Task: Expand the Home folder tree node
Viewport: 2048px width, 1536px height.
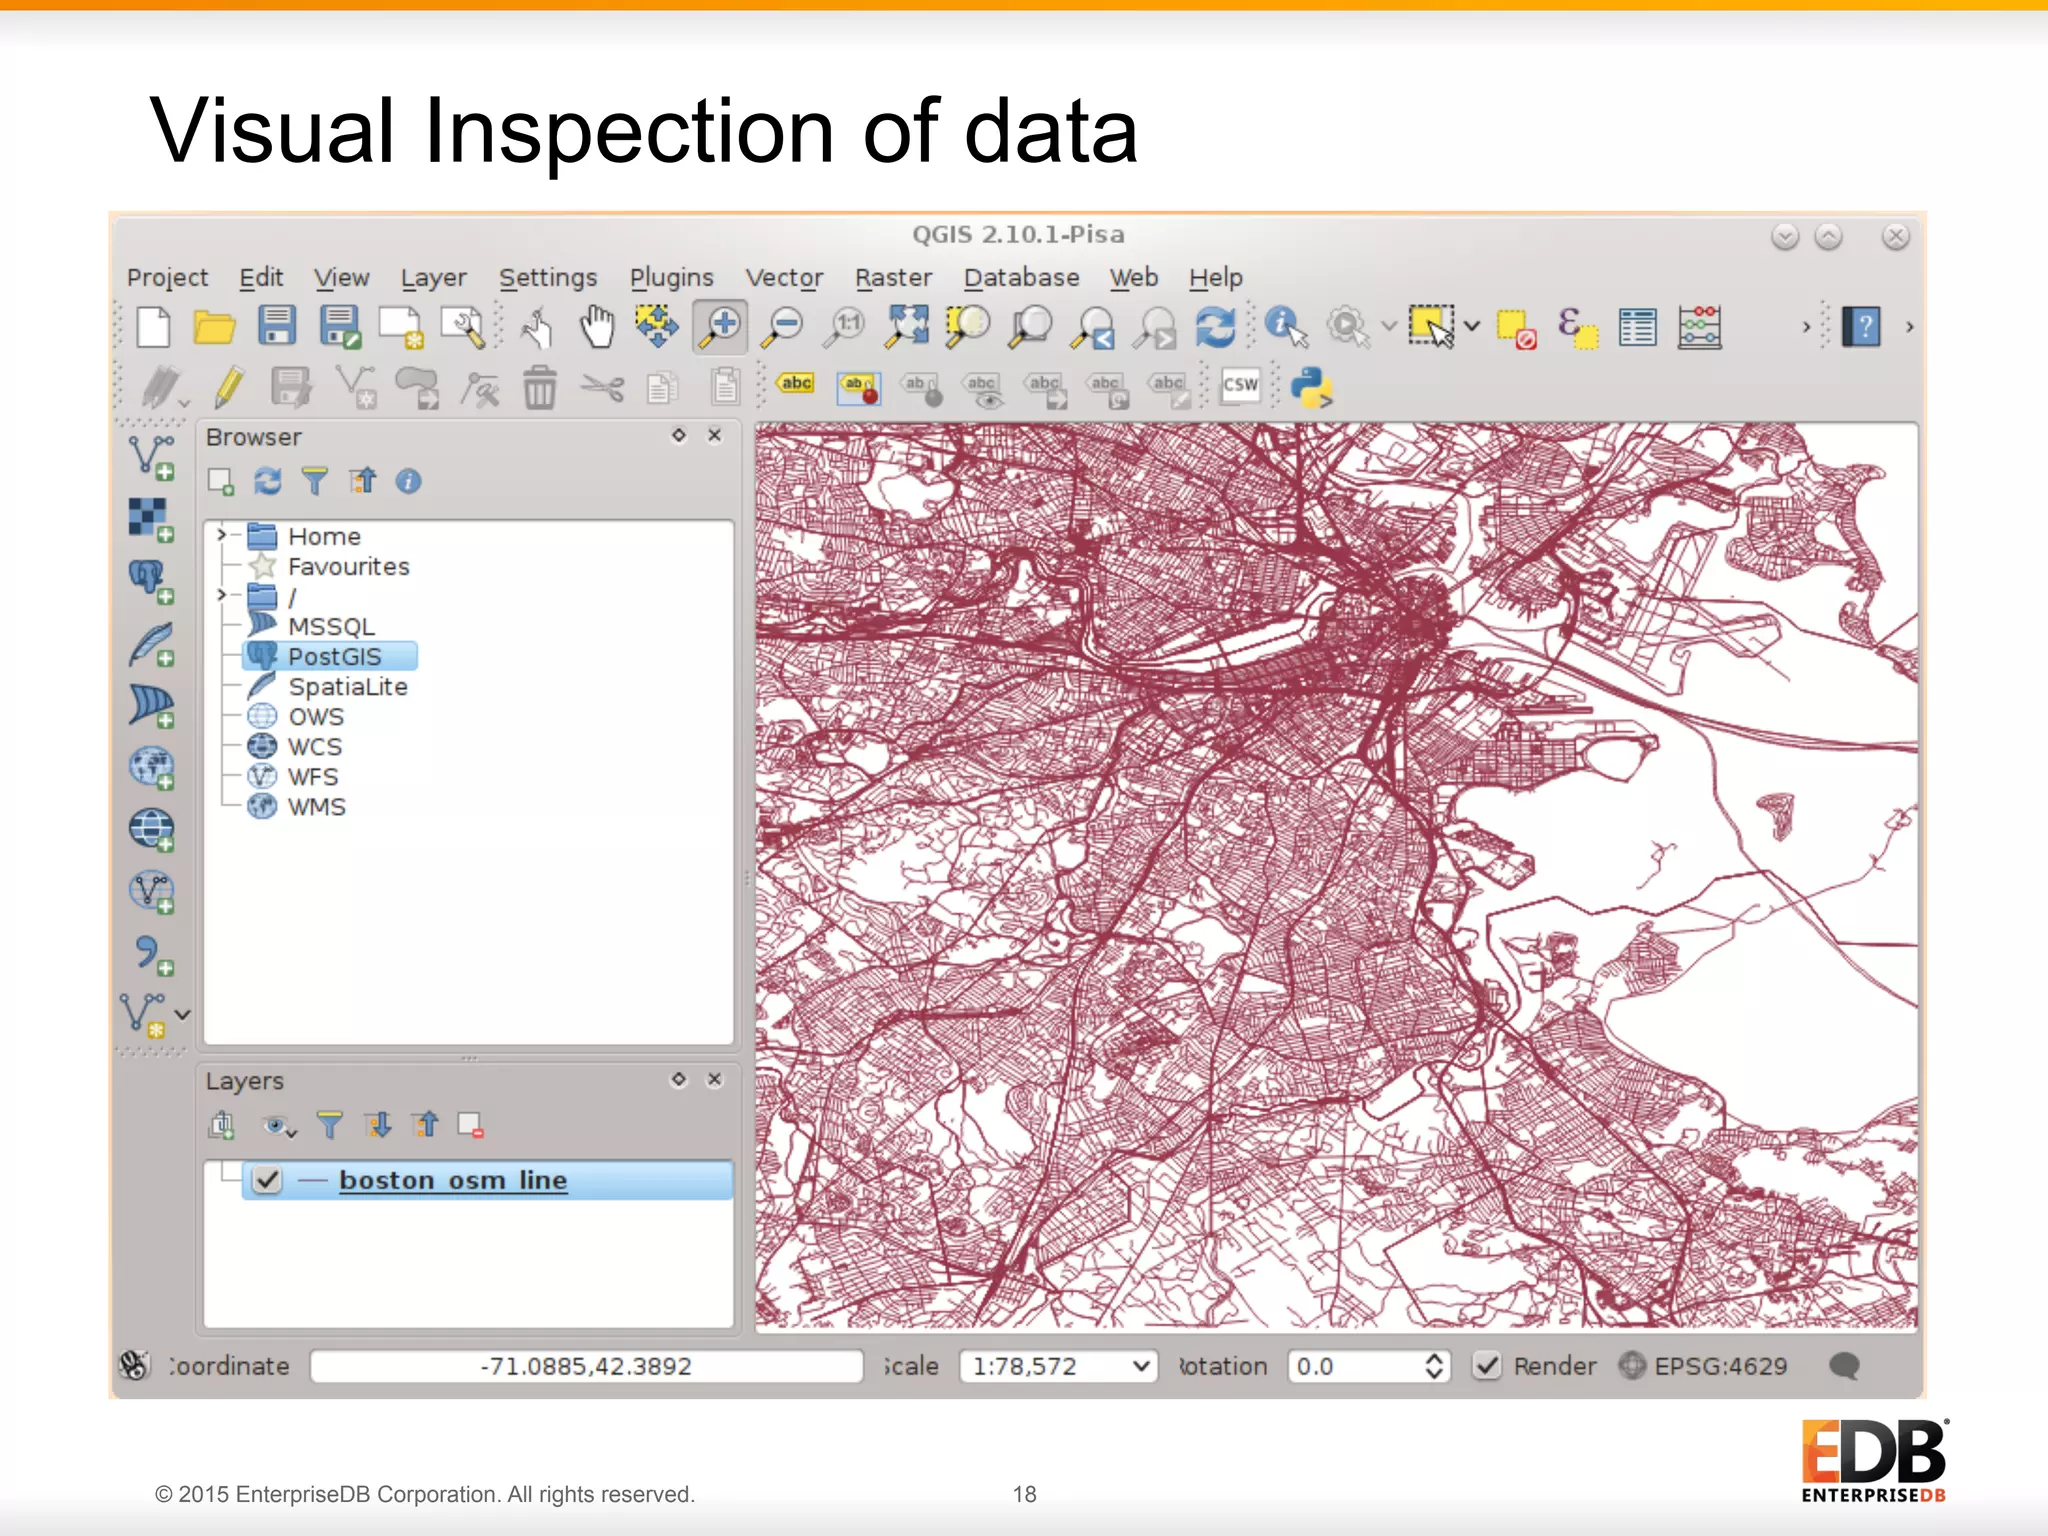Action: (222, 535)
